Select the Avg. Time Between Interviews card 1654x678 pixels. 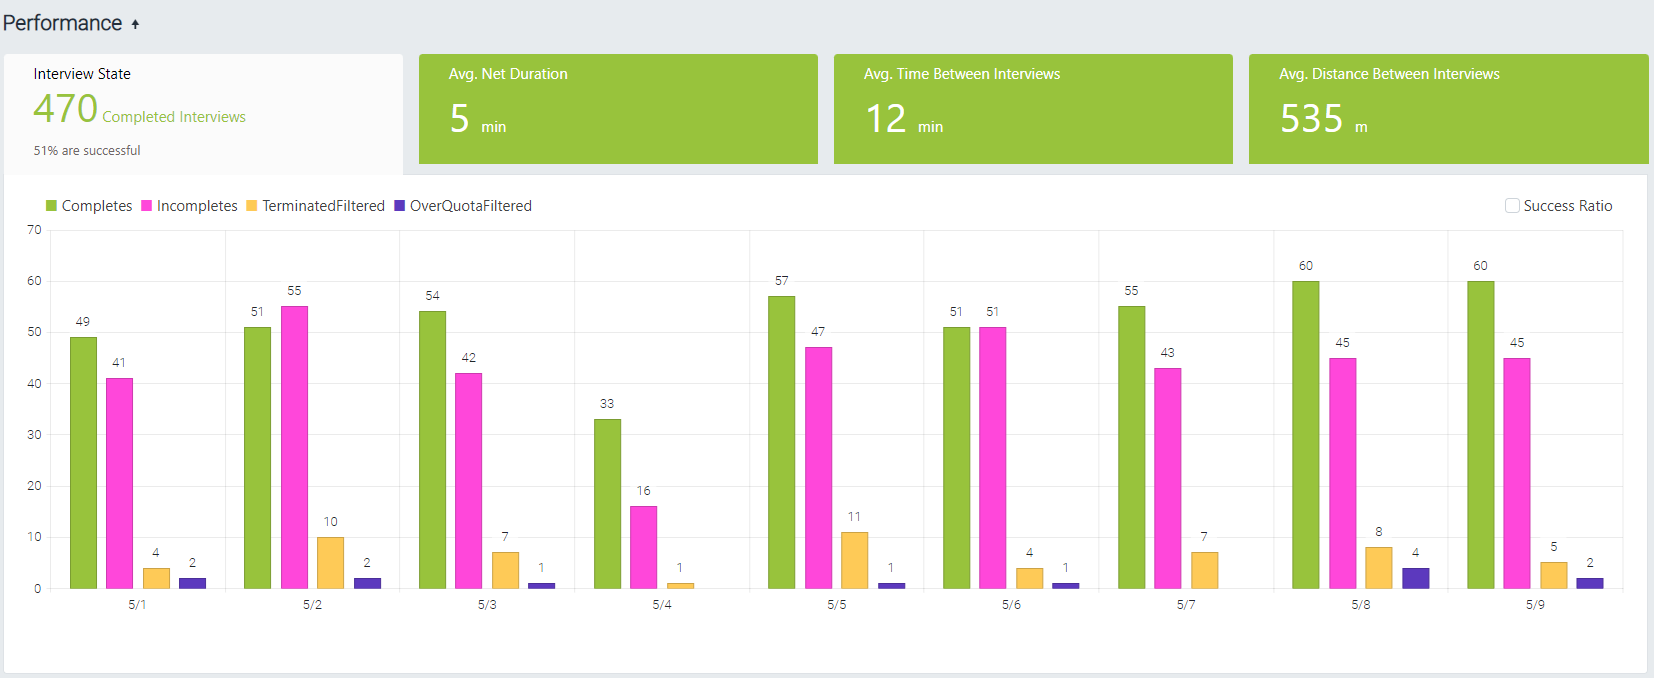pyautogui.click(x=1032, y=109)
